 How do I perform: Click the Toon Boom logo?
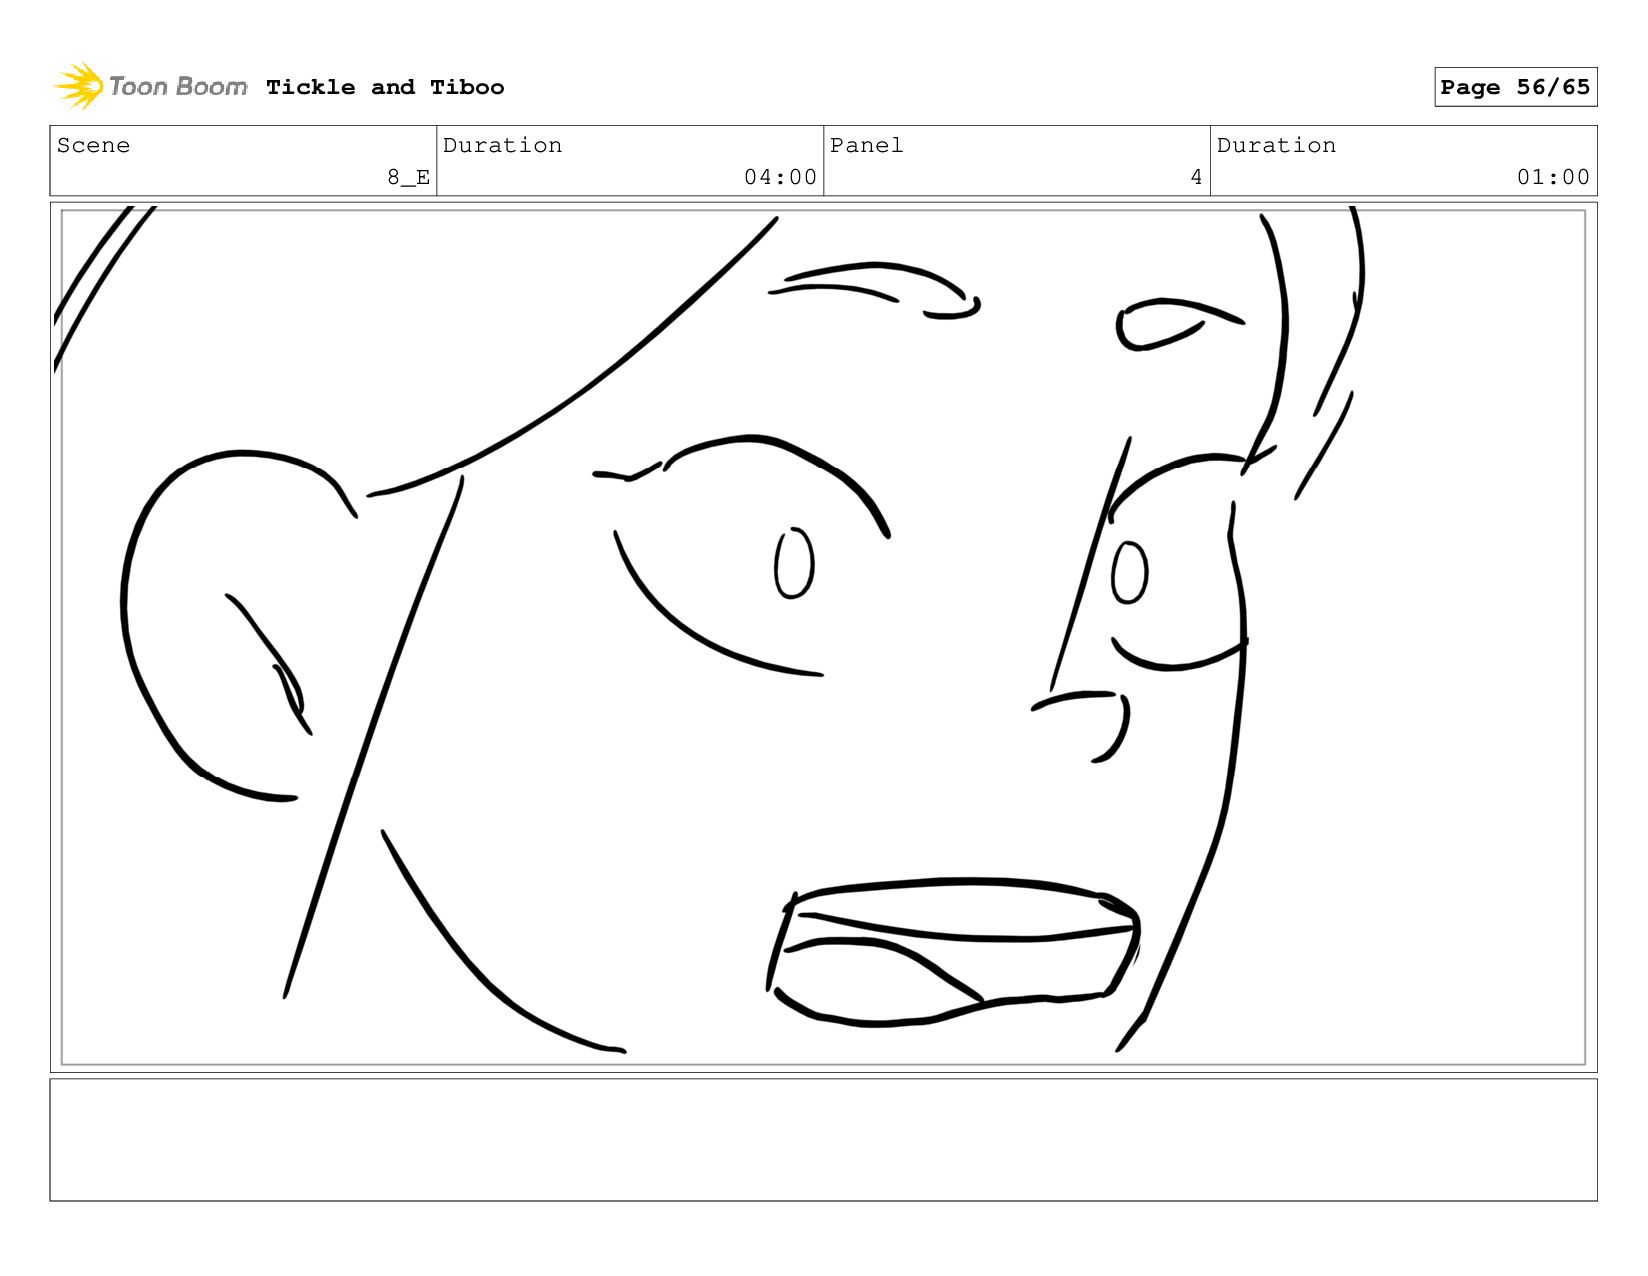[150, 86]
